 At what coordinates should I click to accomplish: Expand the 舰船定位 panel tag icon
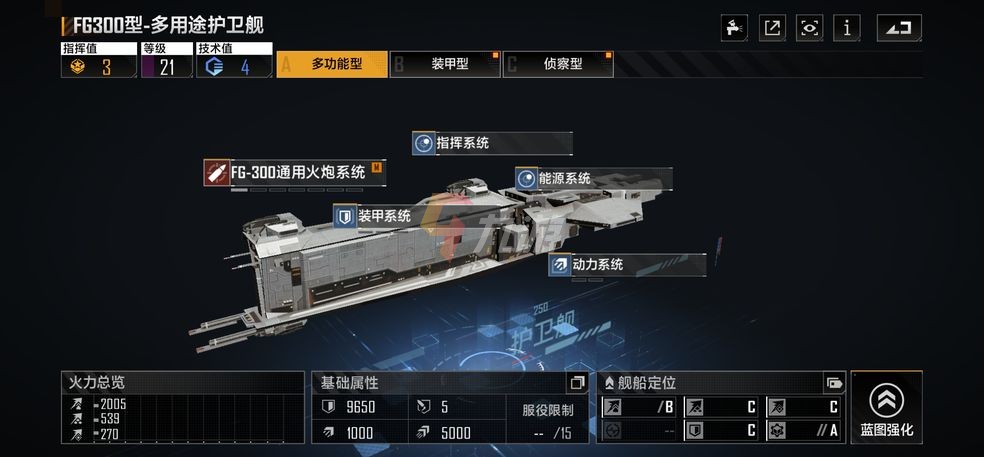pyautogui.click(x=833, y=382)
